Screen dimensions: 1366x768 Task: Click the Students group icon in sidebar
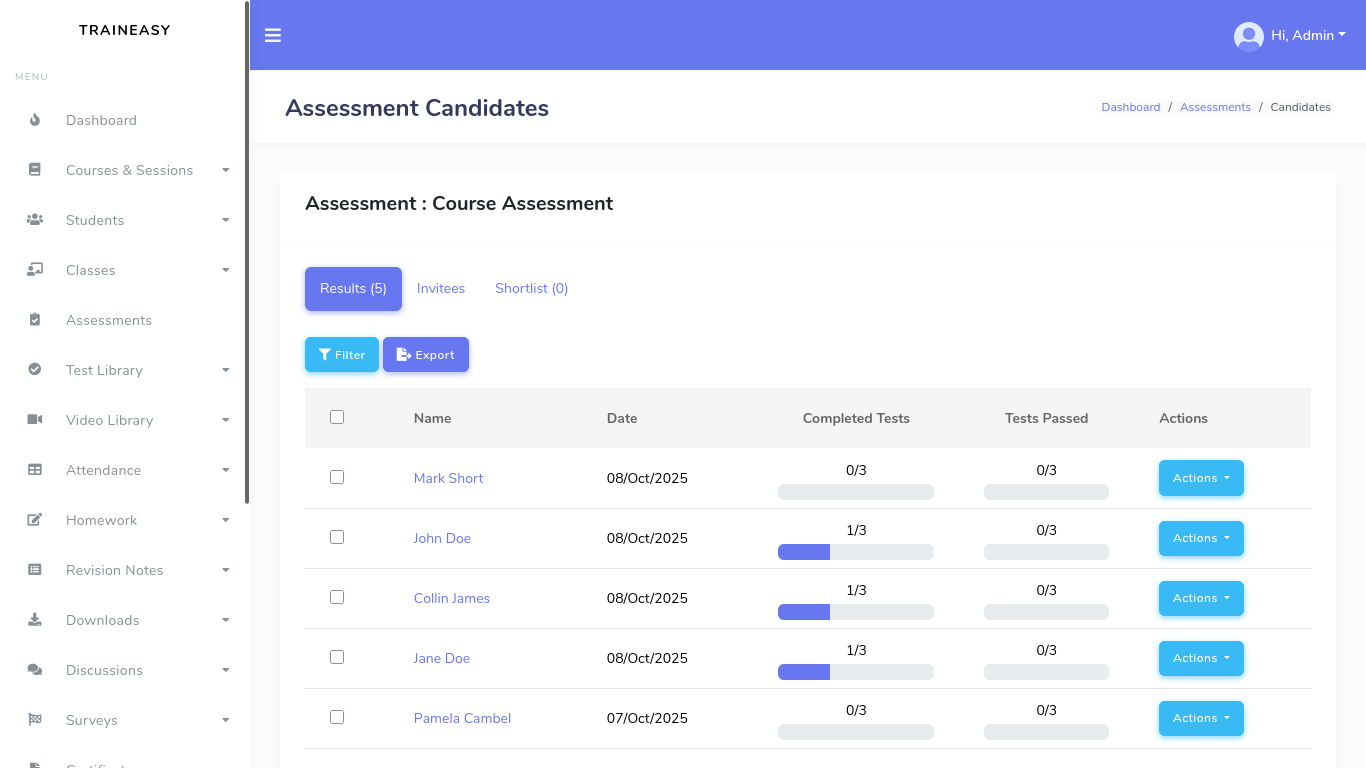point(35,220)
